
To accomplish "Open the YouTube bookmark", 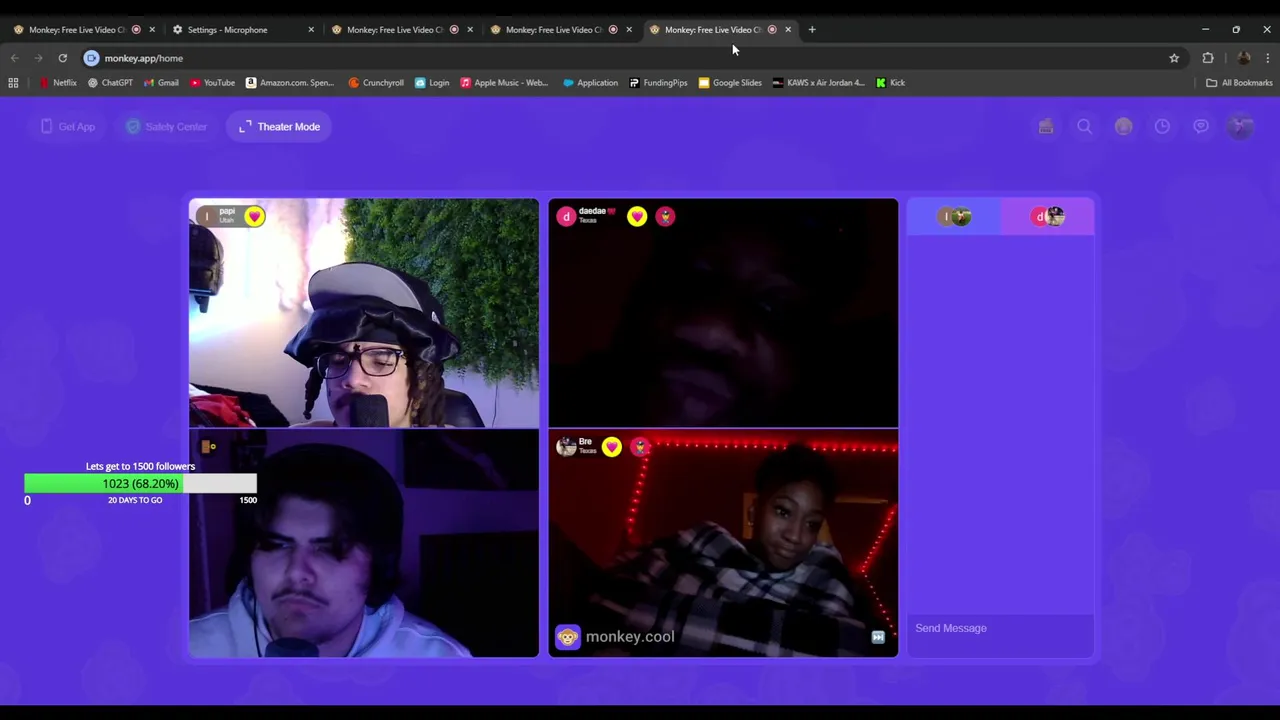I will [x=212, y=83].
